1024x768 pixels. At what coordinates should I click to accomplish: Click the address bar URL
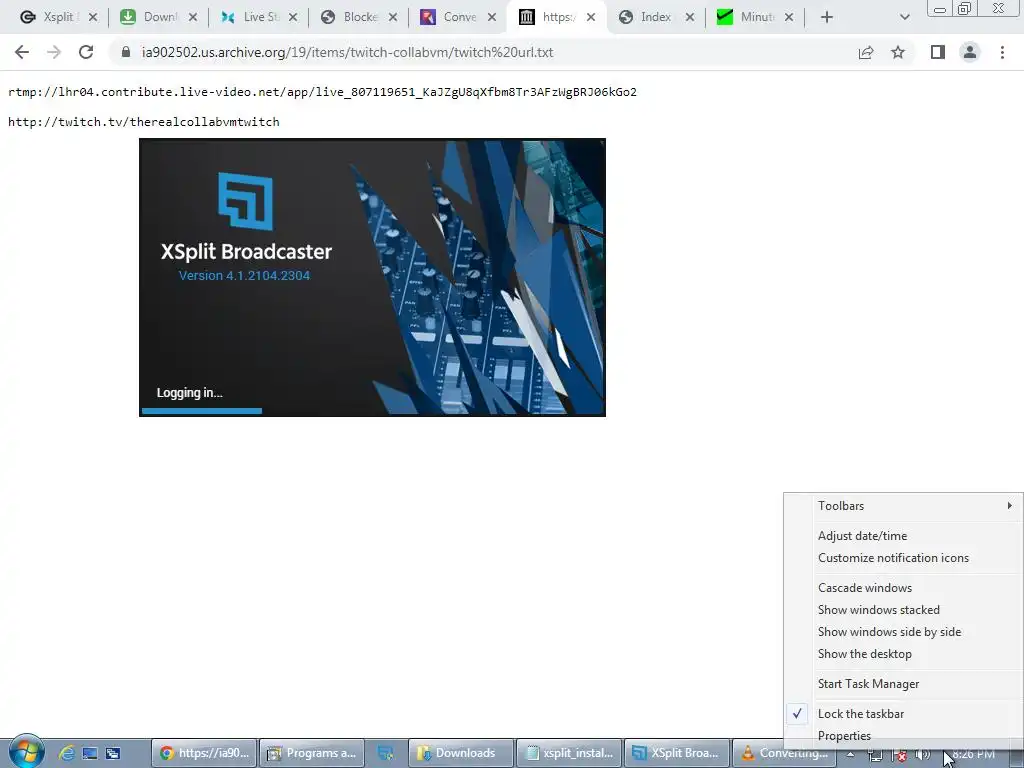pyautogui.click(x=347, y=52)
